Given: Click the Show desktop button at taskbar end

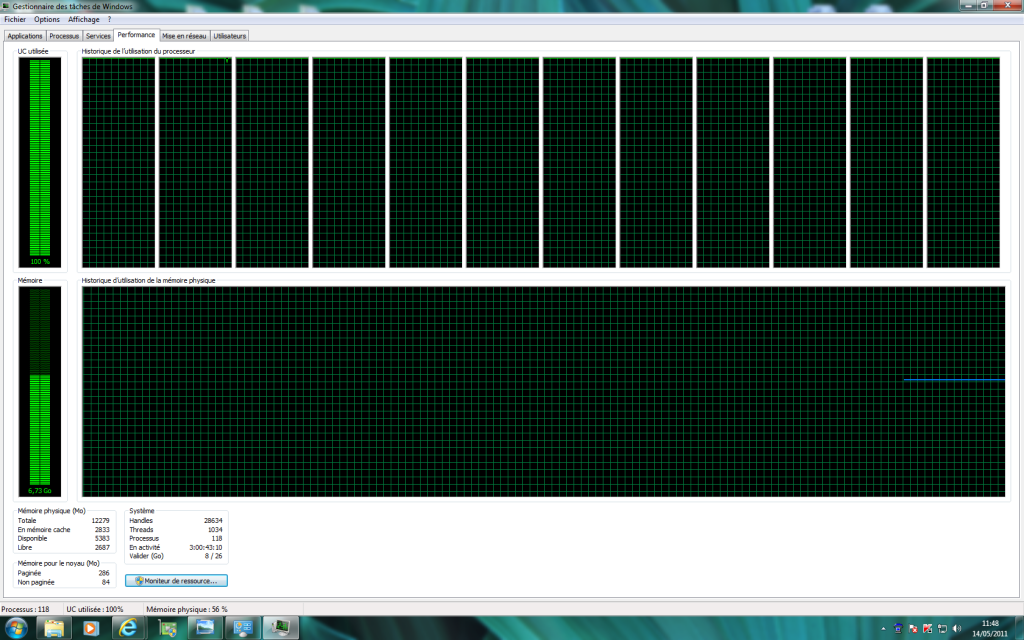Looking at the screenshot, I should click(x=1019, y=628).
